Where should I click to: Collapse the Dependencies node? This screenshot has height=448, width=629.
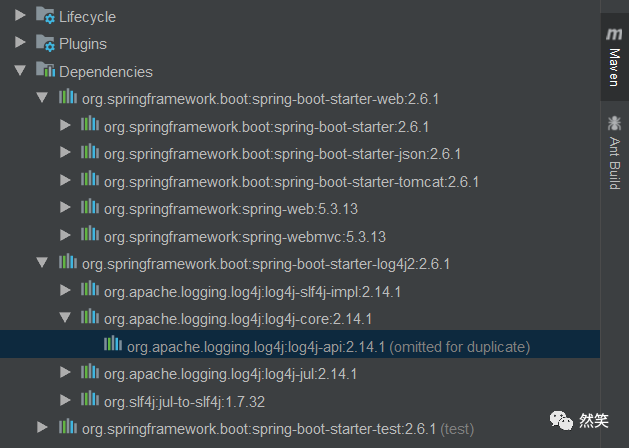[x=20, y=71]
